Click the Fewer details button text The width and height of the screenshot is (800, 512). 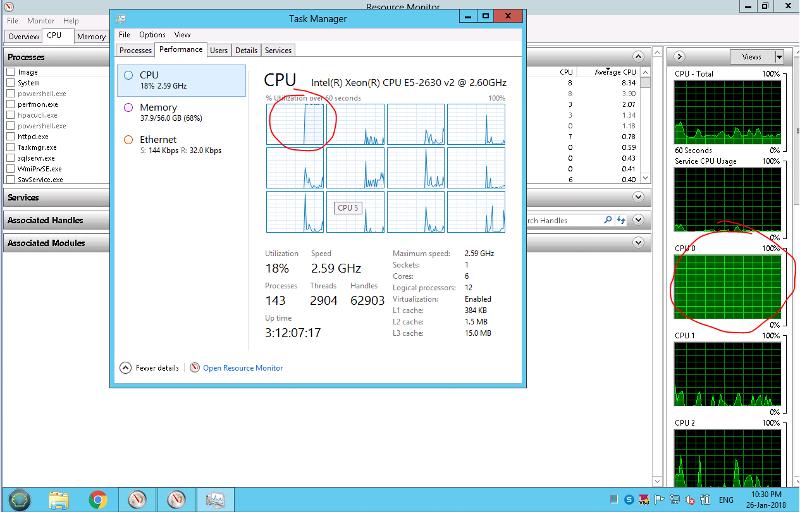(157, 368)
